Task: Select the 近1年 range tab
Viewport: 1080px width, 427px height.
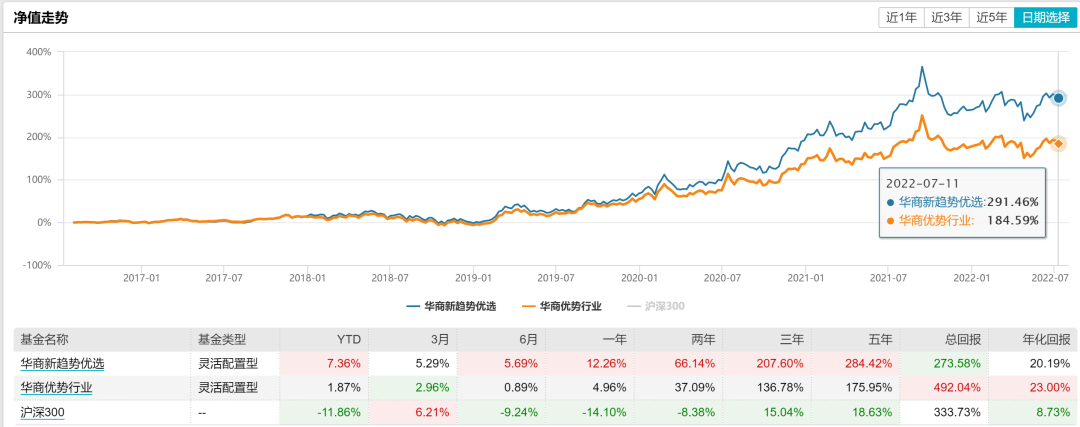Action: tap(901, 18)
